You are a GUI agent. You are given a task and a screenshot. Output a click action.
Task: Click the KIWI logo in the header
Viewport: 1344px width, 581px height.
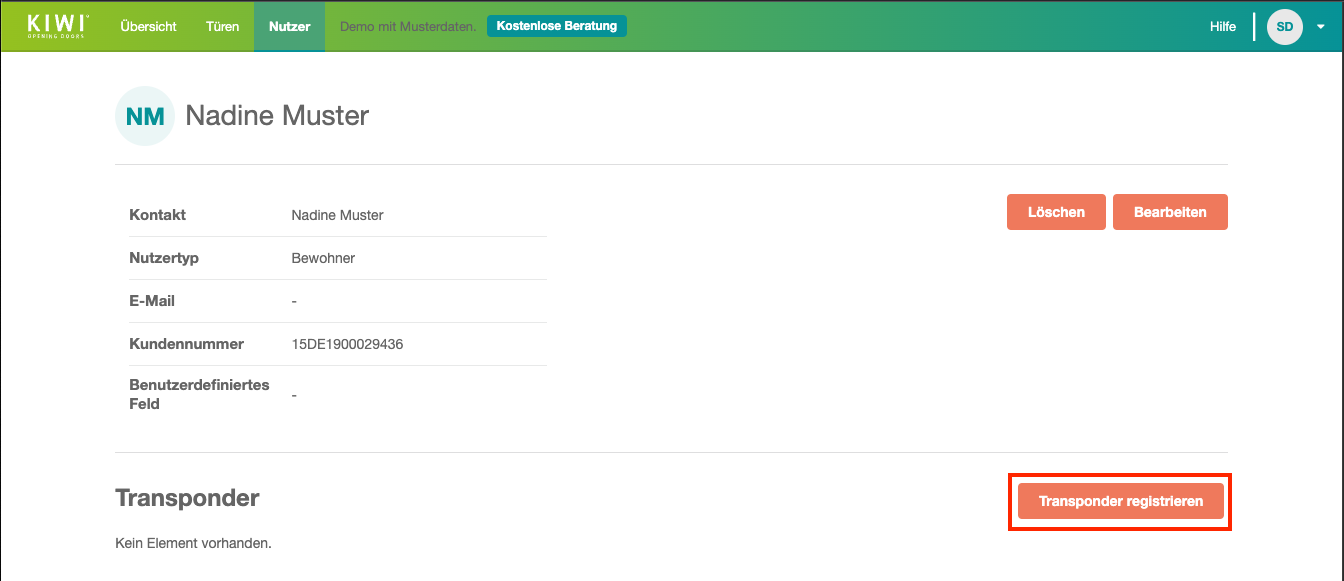click(58, 26)
